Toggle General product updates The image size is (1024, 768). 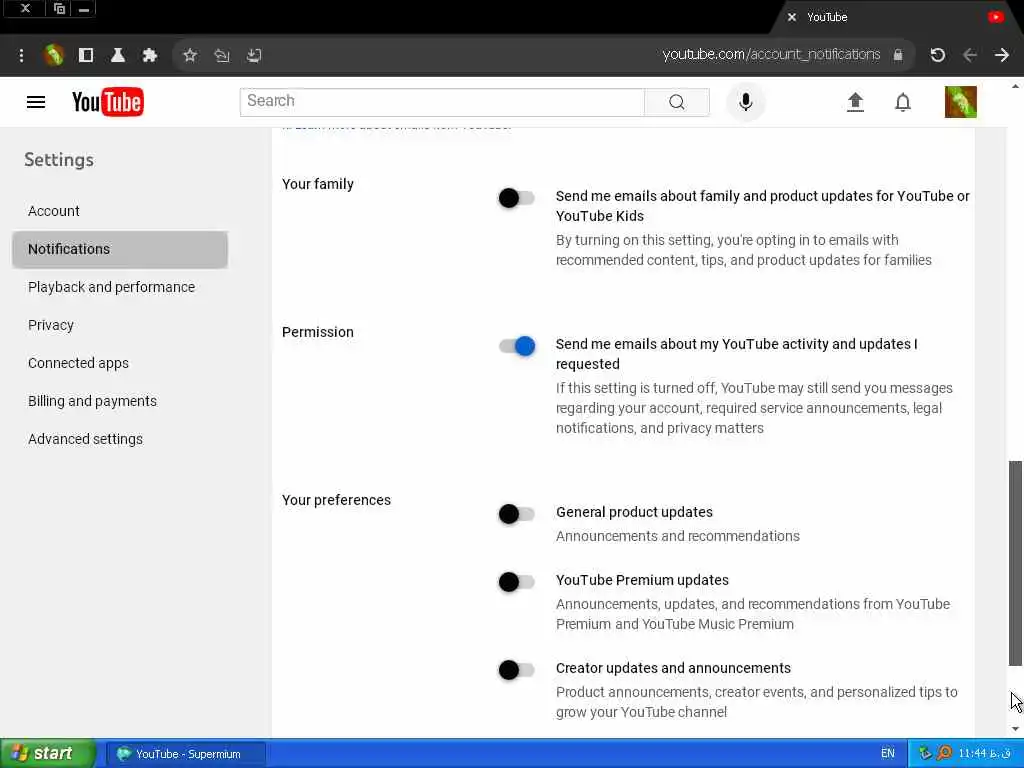(x=516, y=513)
